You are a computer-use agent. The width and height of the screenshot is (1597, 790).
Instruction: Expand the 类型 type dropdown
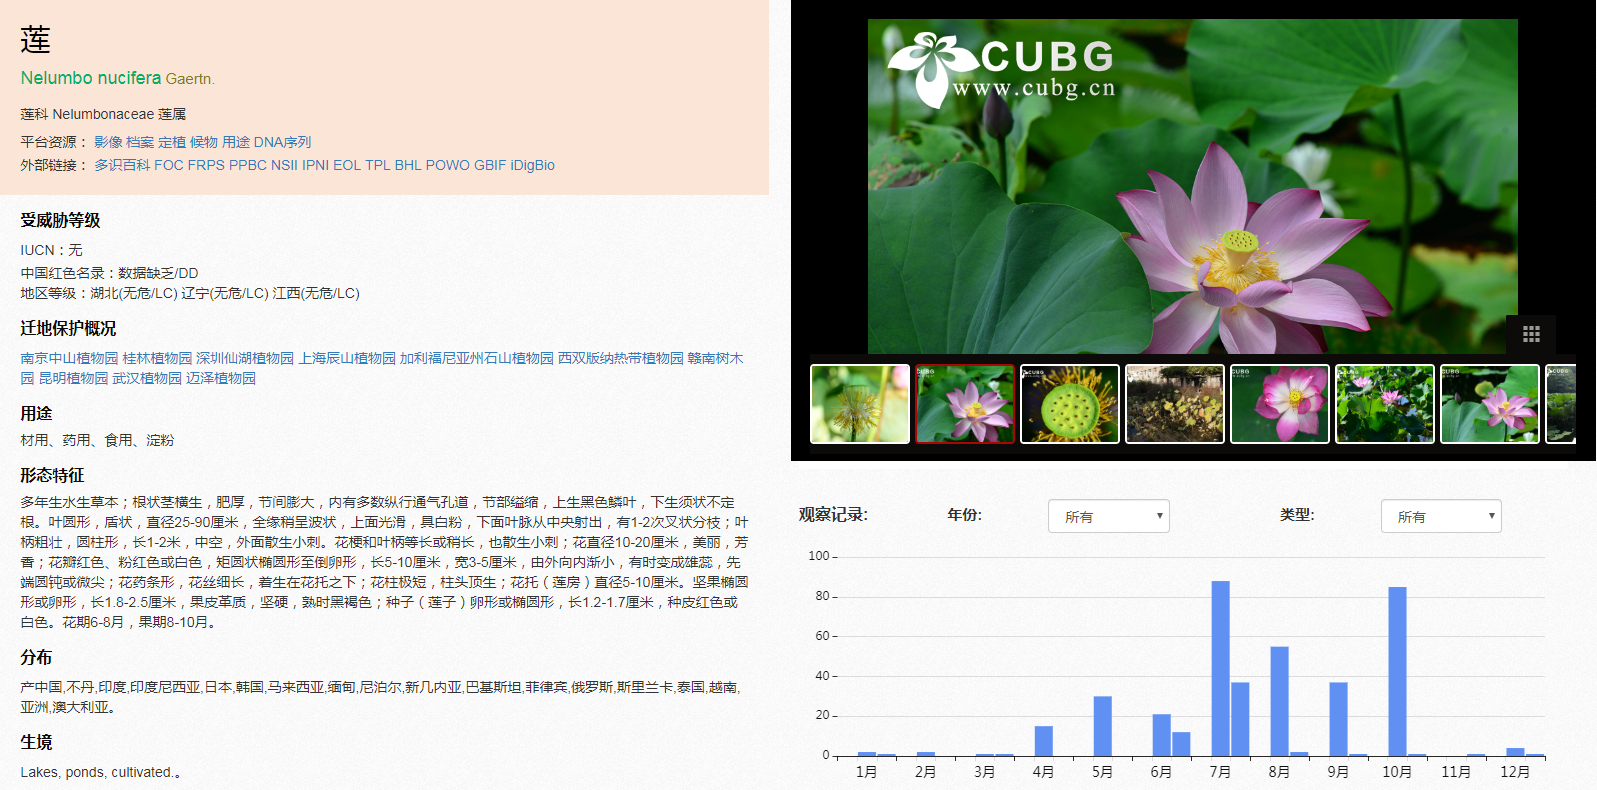(x=1440, y=516)
